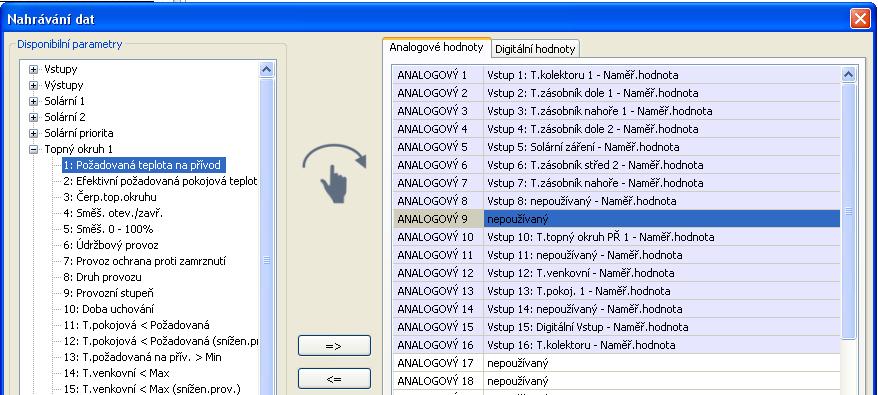Screen dimensions: 878x395
Task: Expand the Vstupy tree node
Action: click(x=34, y=69)
